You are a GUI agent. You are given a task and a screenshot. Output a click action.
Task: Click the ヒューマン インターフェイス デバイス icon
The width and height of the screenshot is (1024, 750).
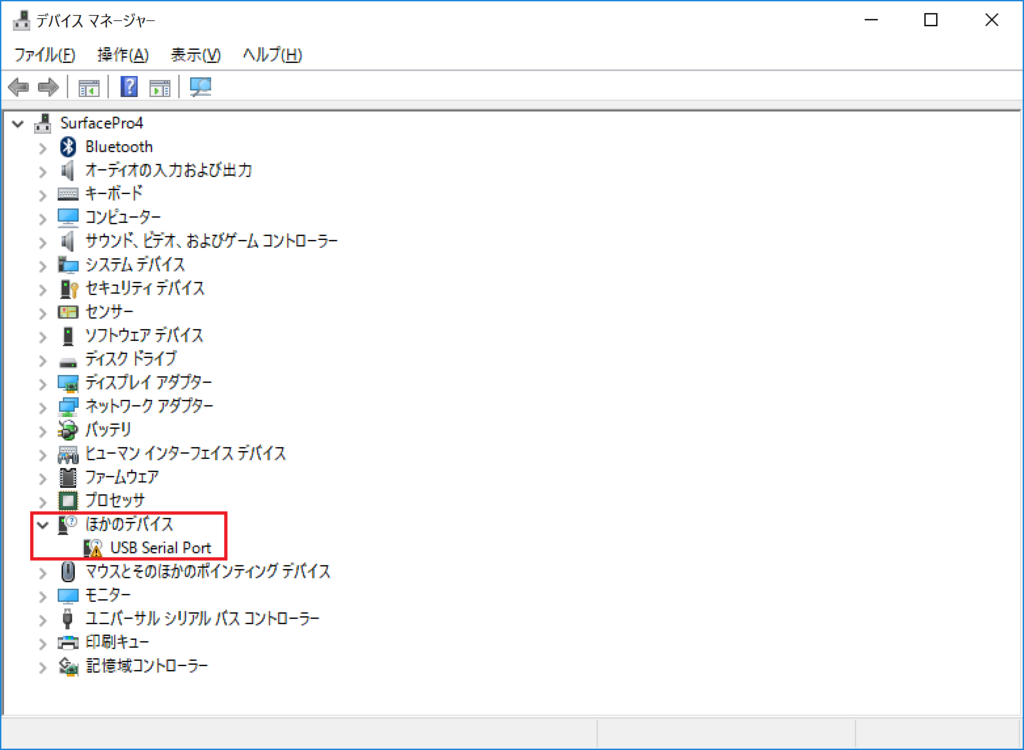pyautogui.click(x=68, y=454)
